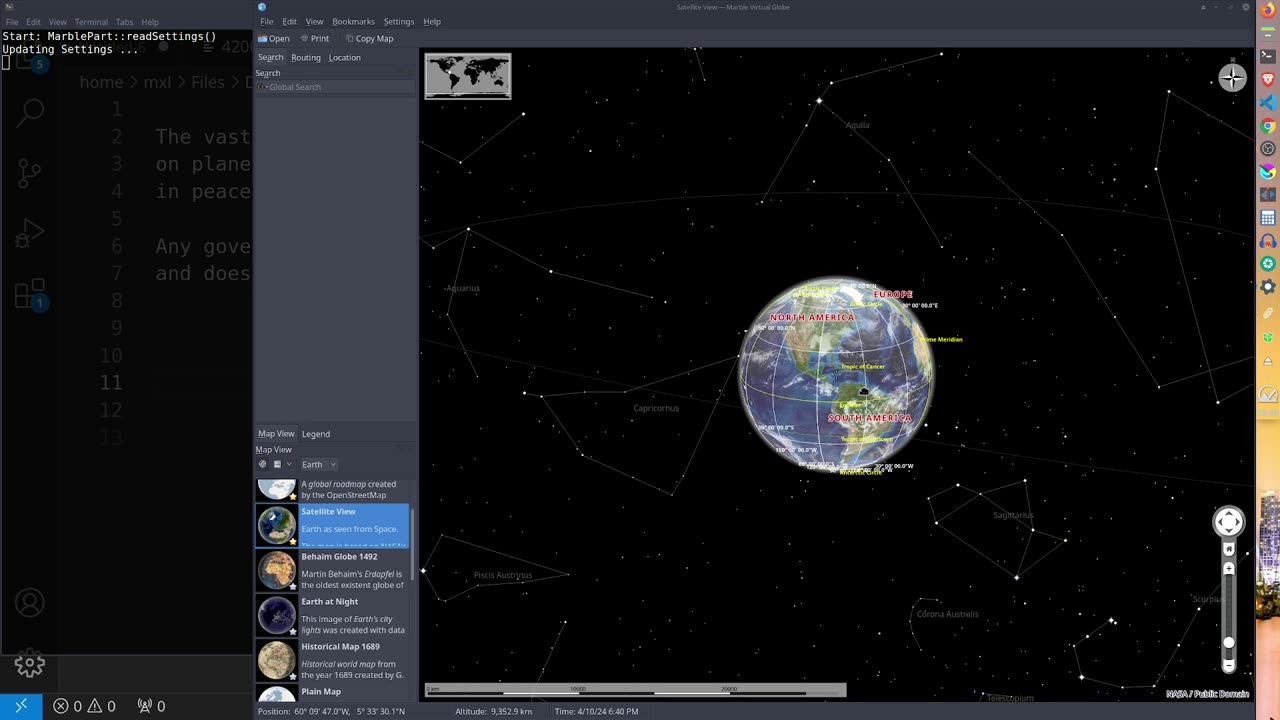Click the zoom slider handle
Viewport: 1280px width, 720px height.
(x=1229, y=643)
